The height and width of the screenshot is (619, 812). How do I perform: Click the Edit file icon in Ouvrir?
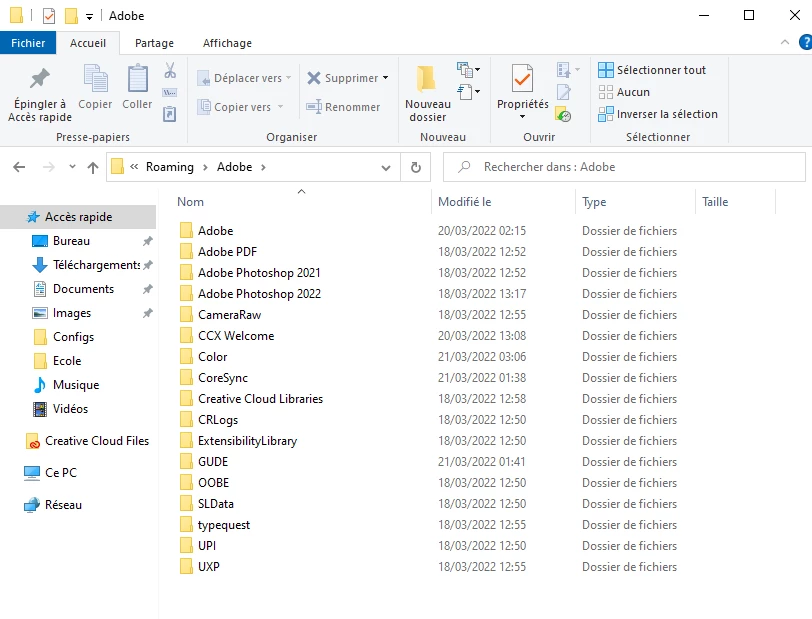563,92
